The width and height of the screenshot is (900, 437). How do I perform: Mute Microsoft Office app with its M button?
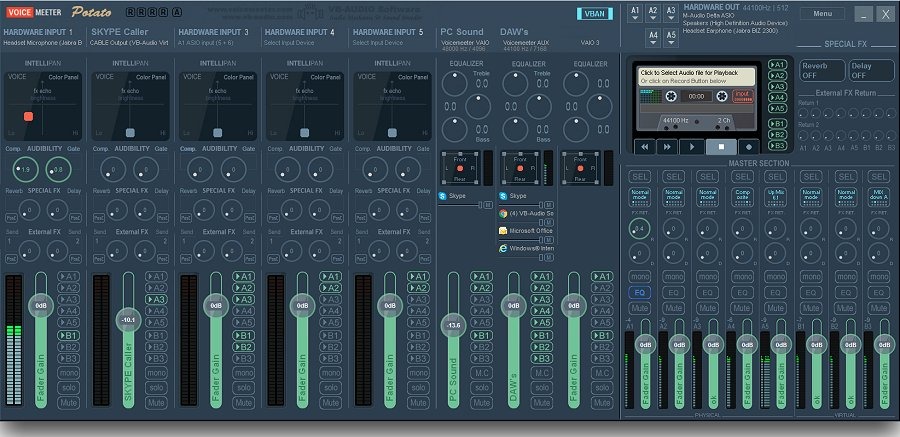pyautogui.click(x=549, y=240)
